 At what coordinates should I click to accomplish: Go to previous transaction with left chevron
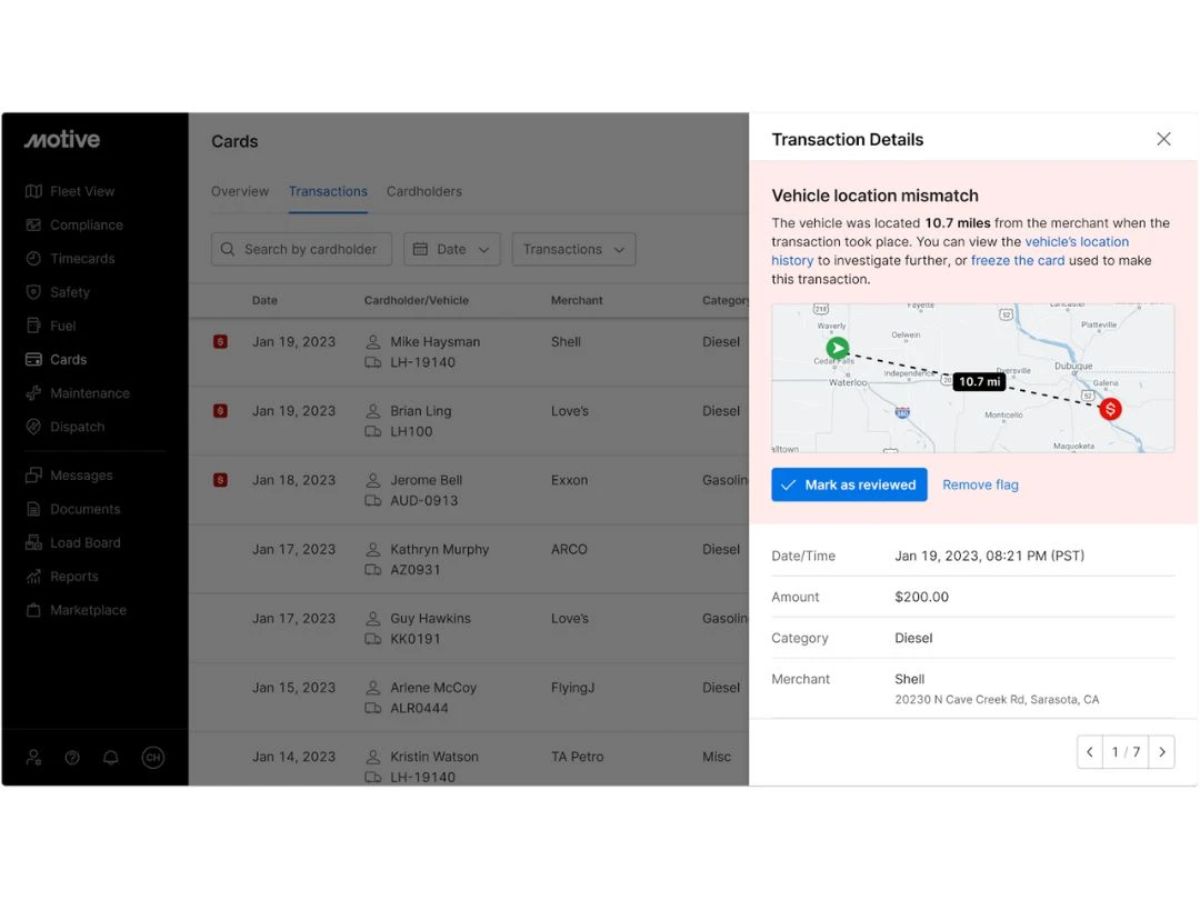coord(1090,752)
